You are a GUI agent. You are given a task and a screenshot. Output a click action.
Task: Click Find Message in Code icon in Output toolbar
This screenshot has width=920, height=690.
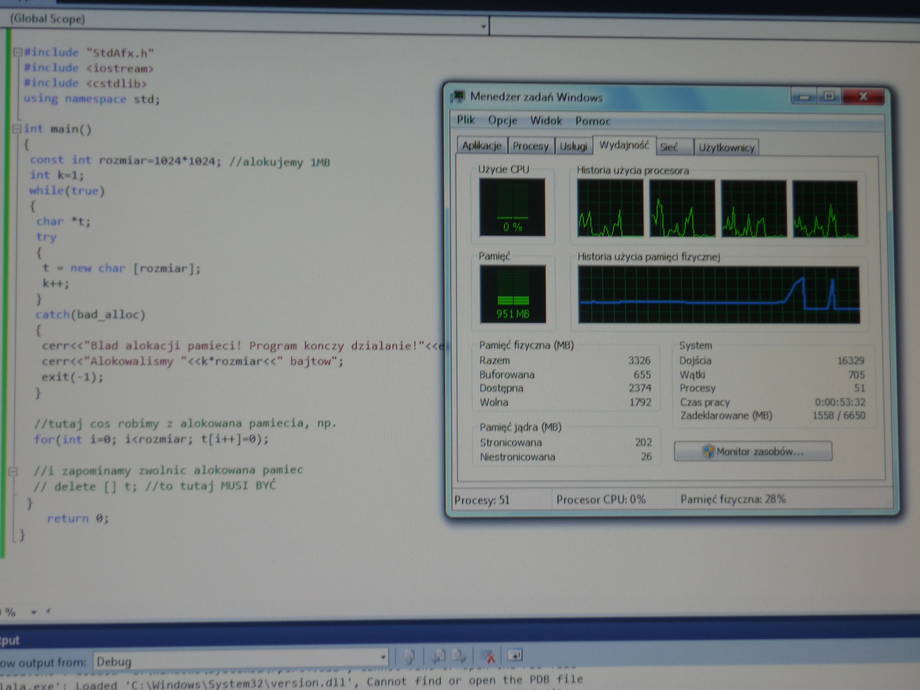(x=409, y=656)
